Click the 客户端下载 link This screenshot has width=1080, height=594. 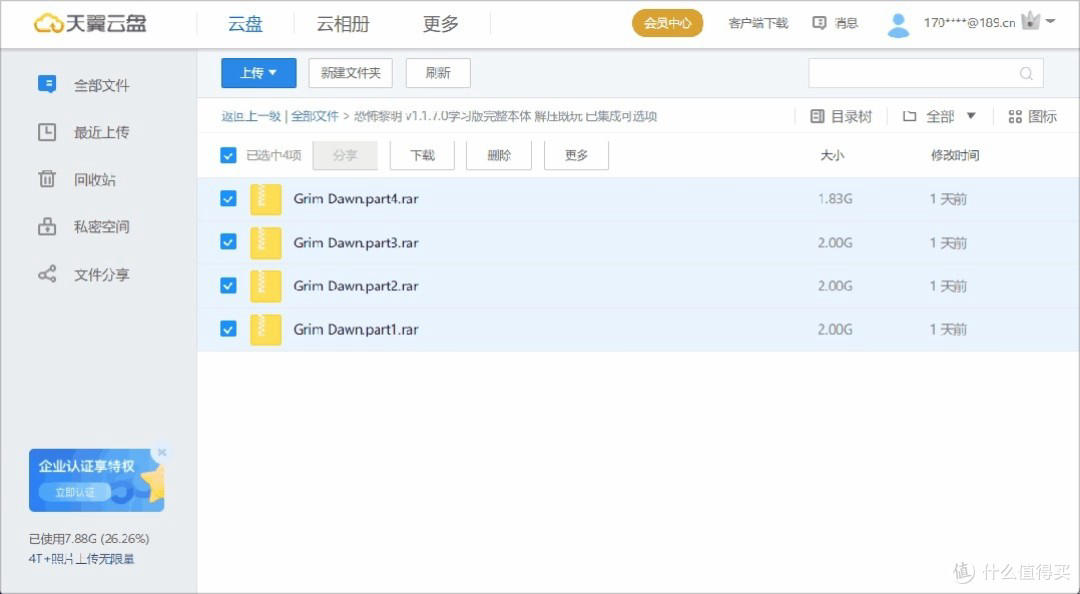[x=758, y=23]
